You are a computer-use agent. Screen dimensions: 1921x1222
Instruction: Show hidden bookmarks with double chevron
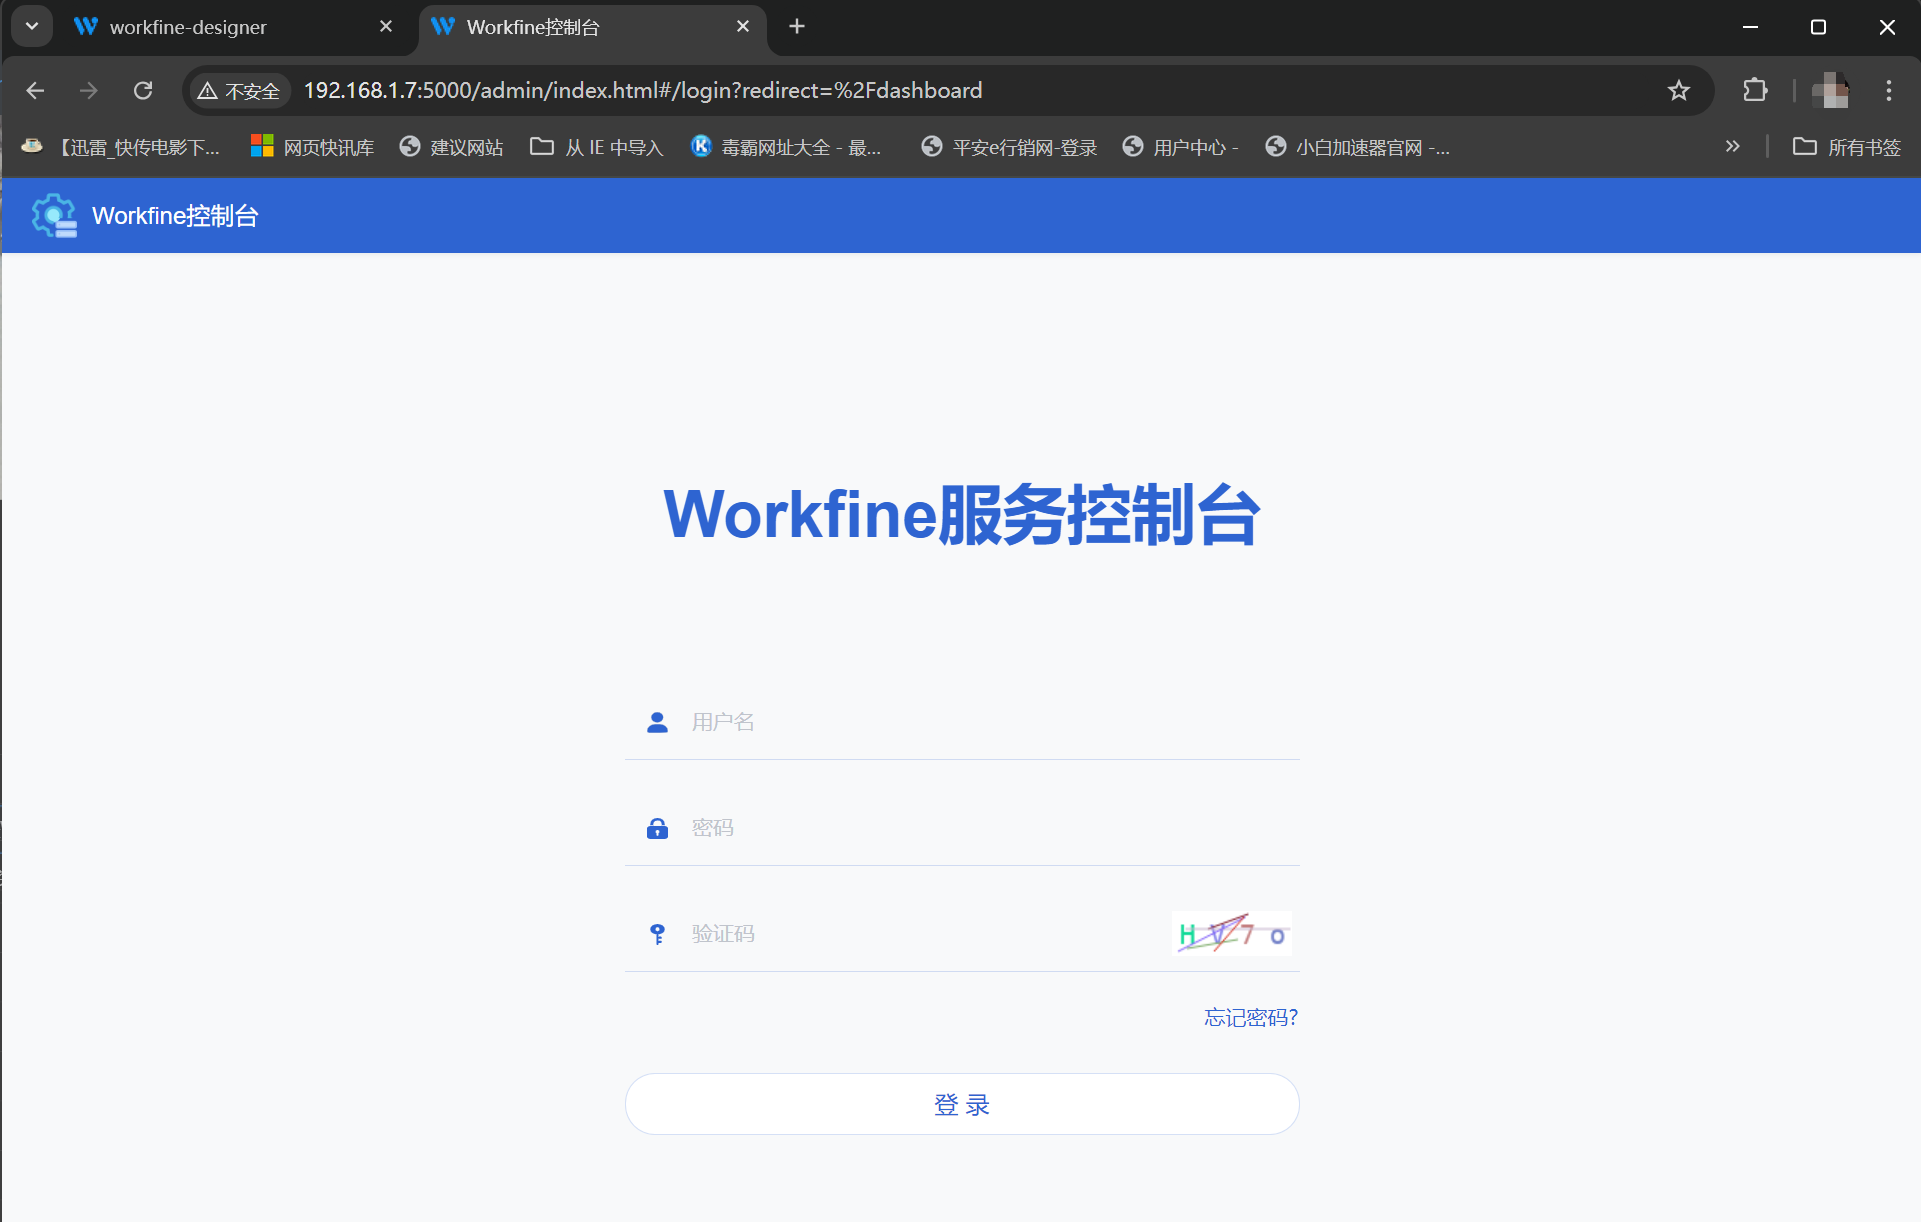1732,147
